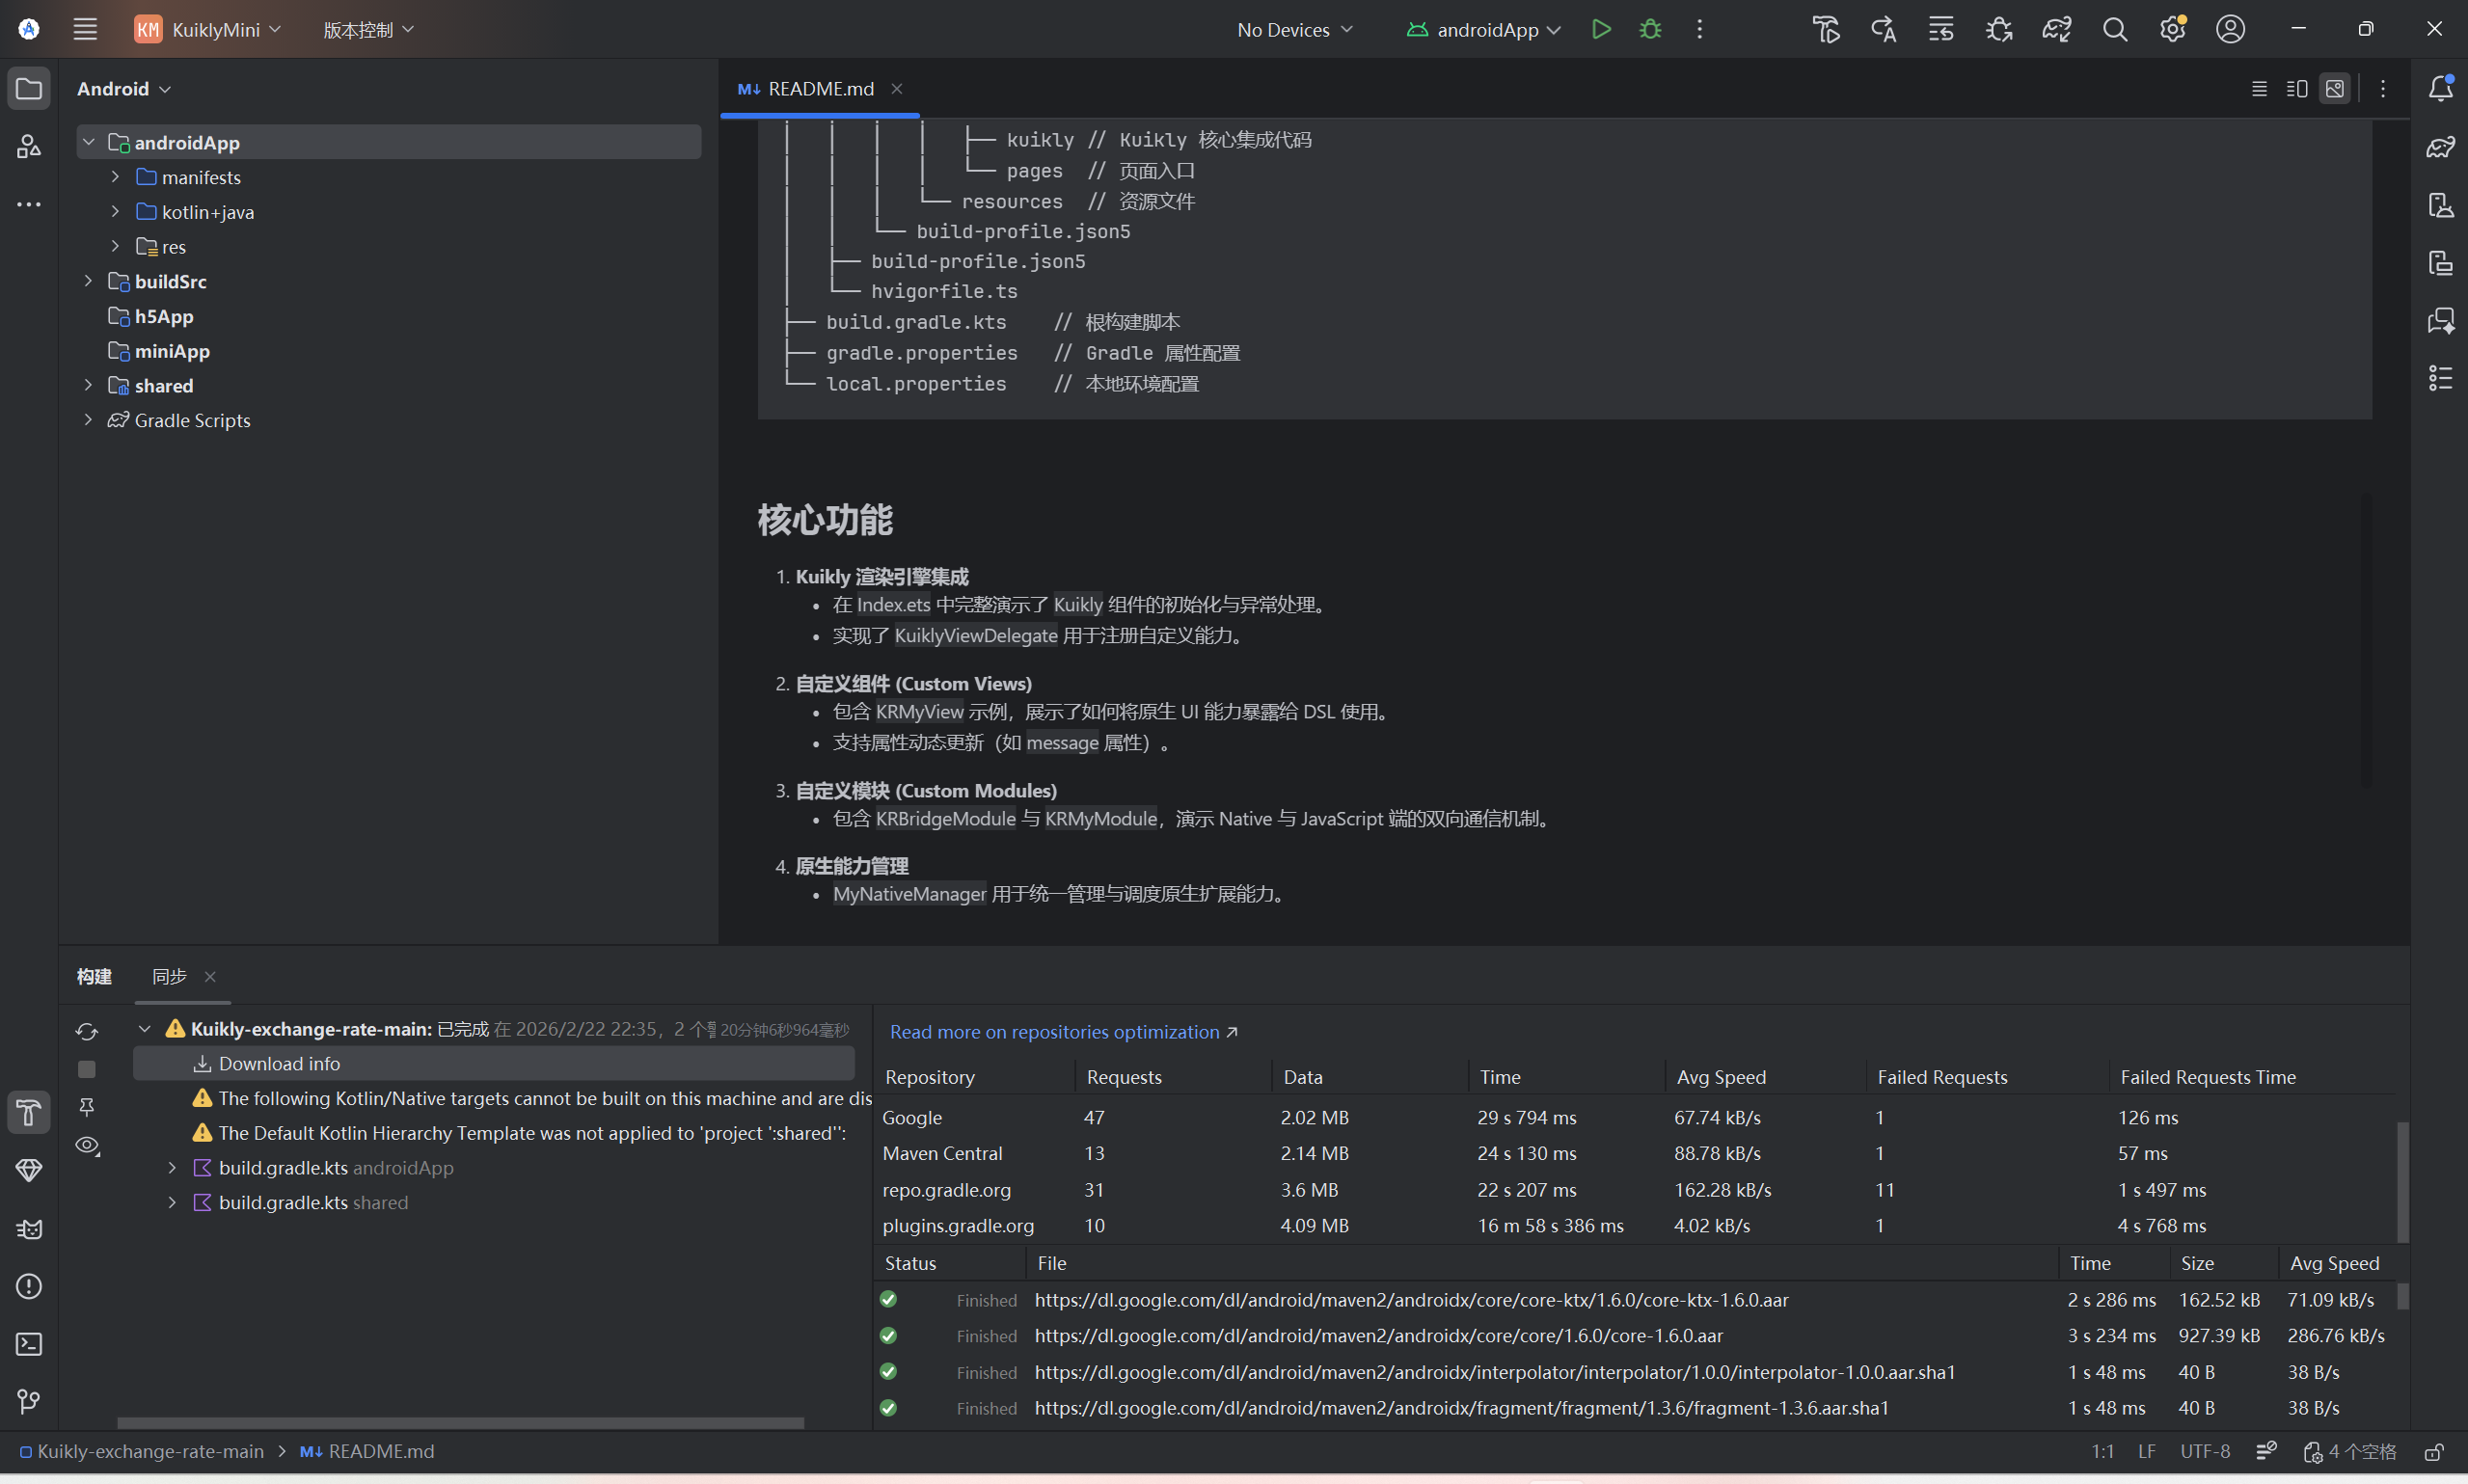The height and width of the screenshot is (1484, 2468).
Task: Click the build hammer tool window icon
Action: coord(29,1112)
